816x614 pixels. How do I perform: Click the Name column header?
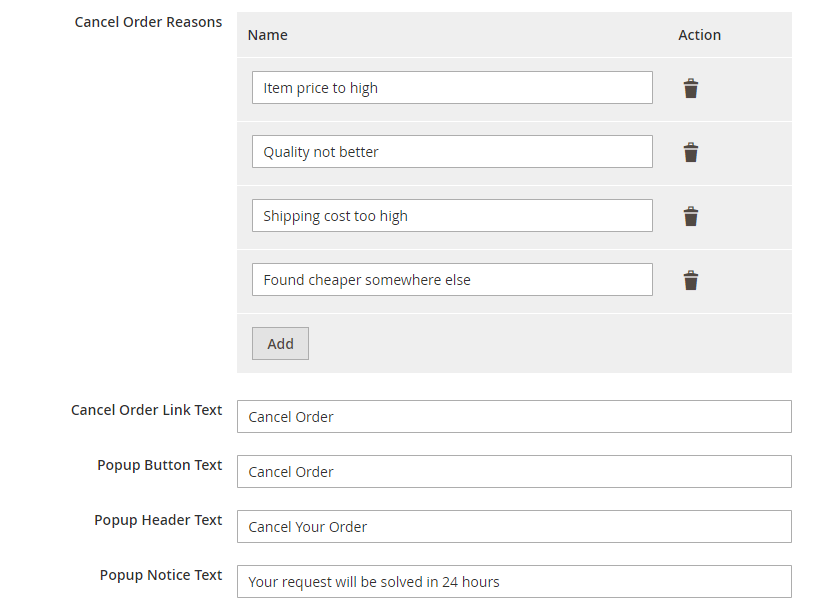pos(268,35)
